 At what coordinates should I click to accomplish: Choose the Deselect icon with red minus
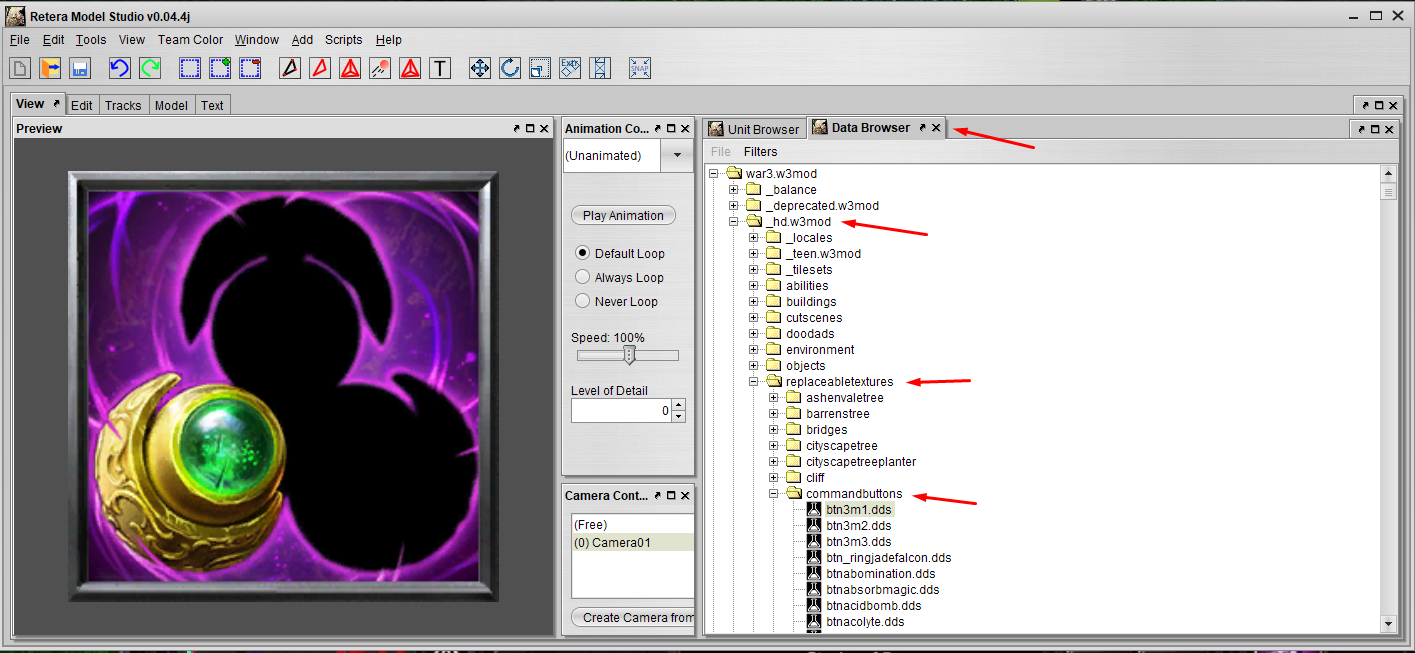pyautogui.click(x=250, y=68)
